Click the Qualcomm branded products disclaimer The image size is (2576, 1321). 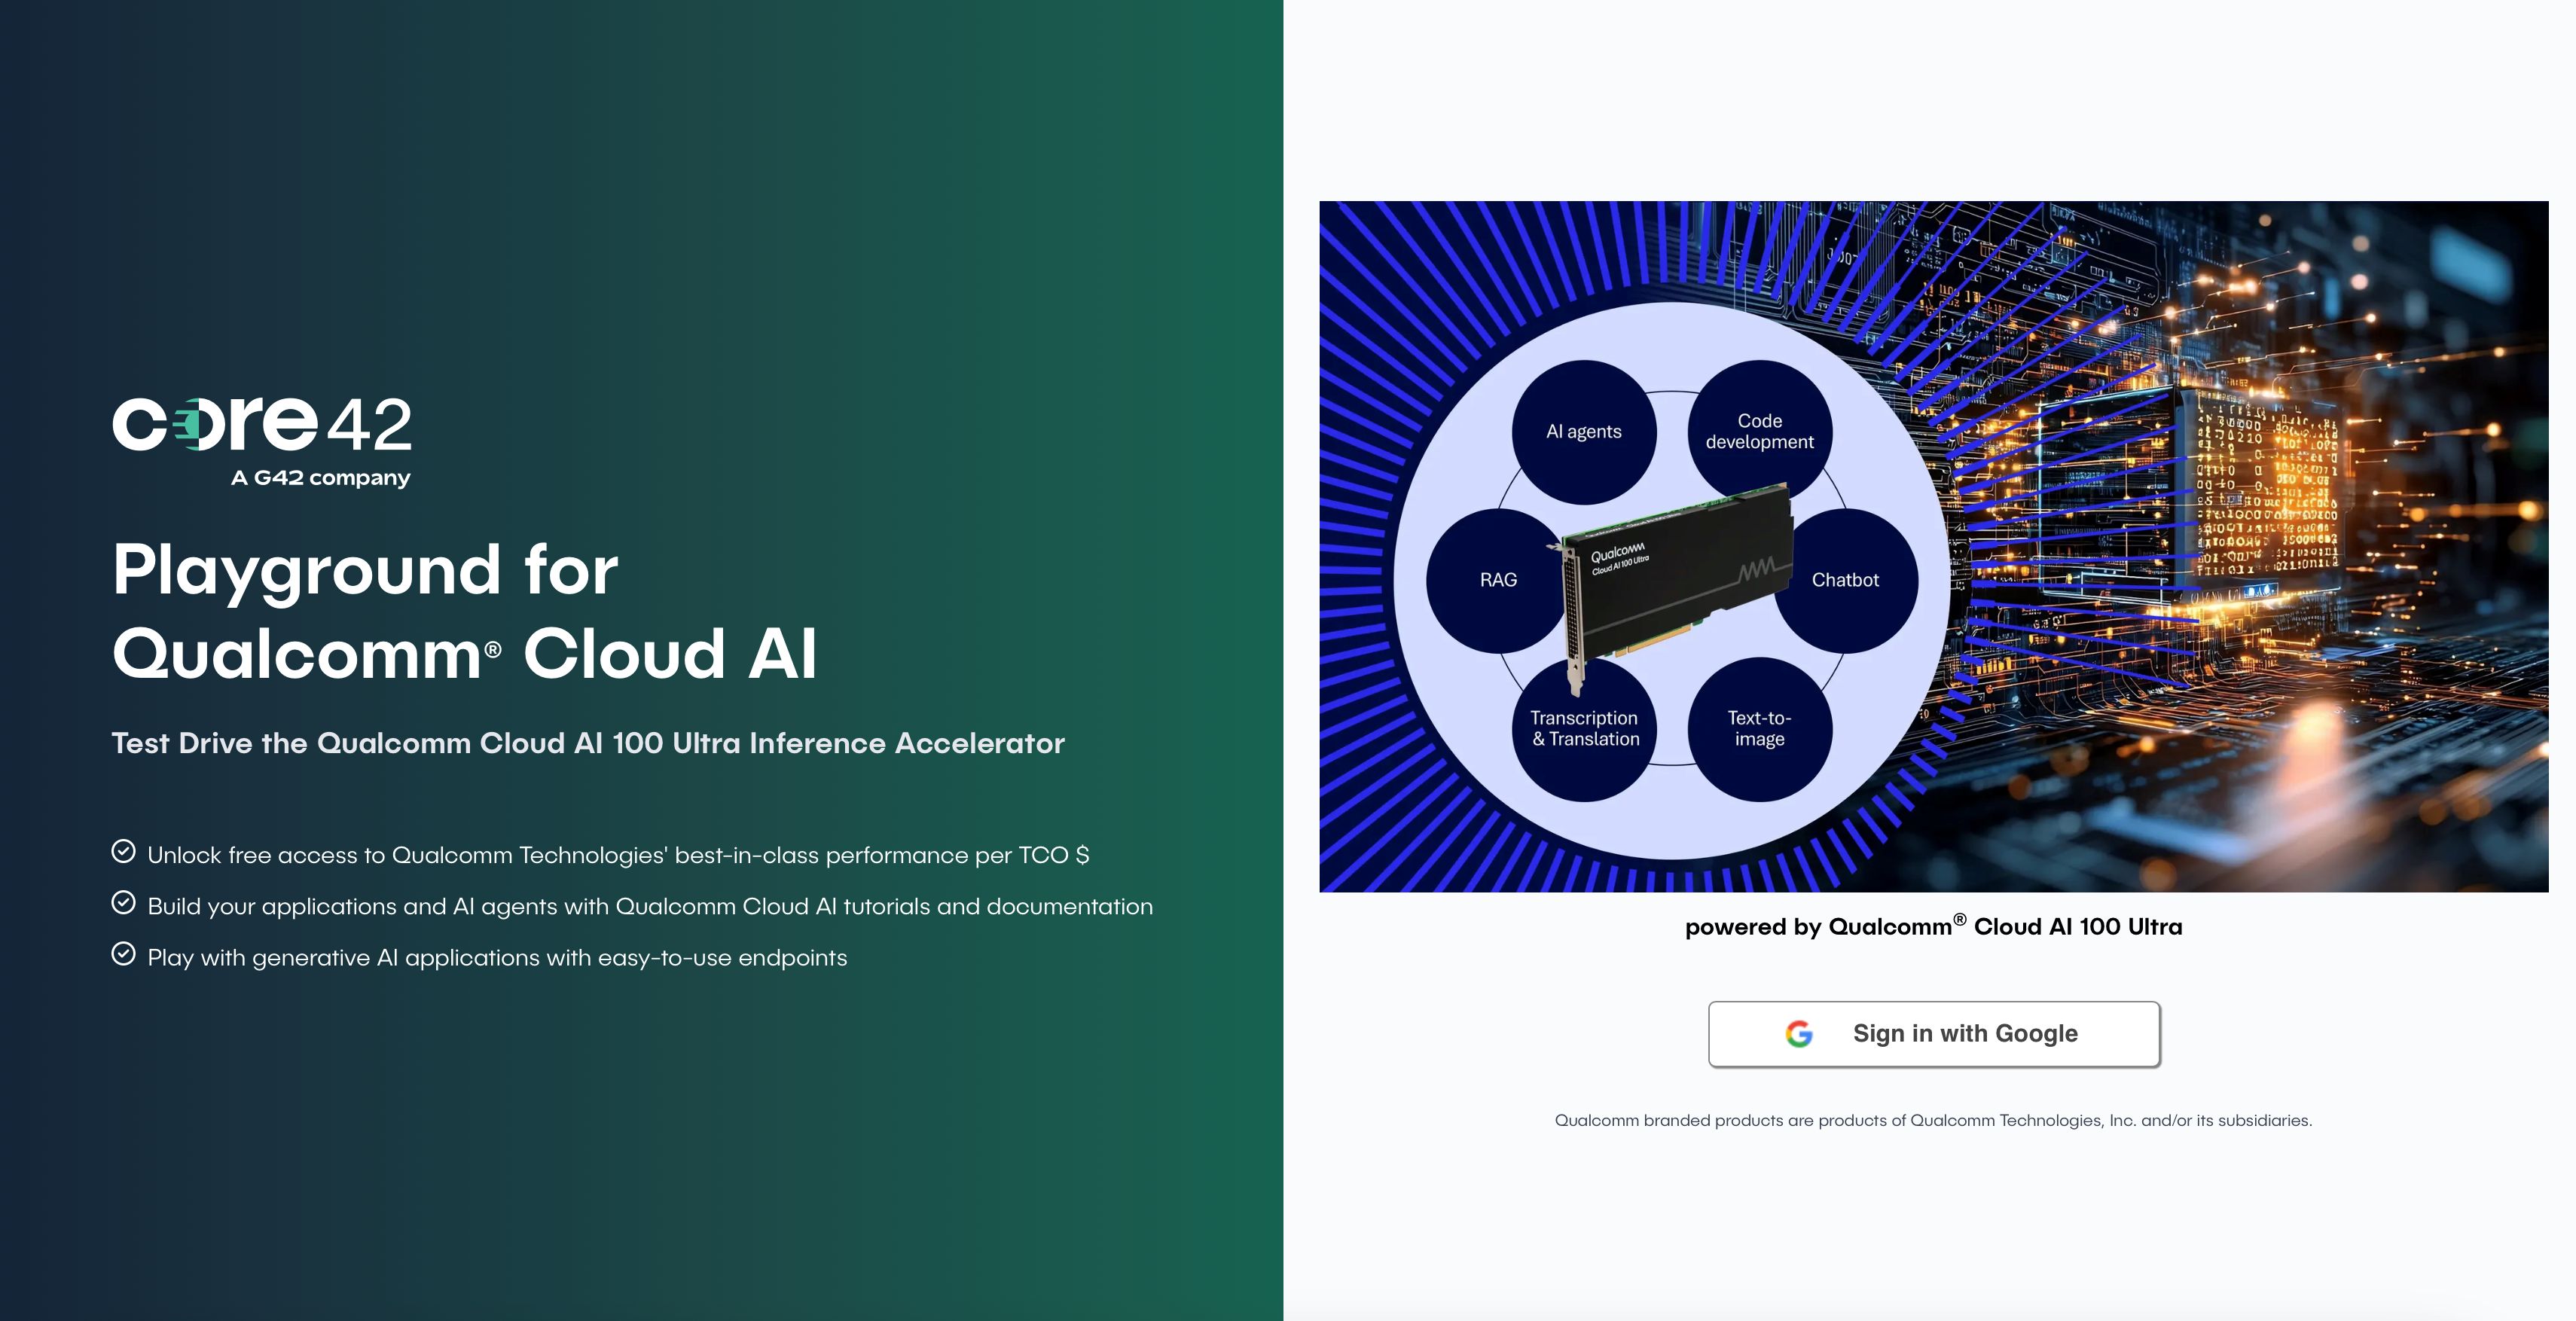[1933, 1120]
